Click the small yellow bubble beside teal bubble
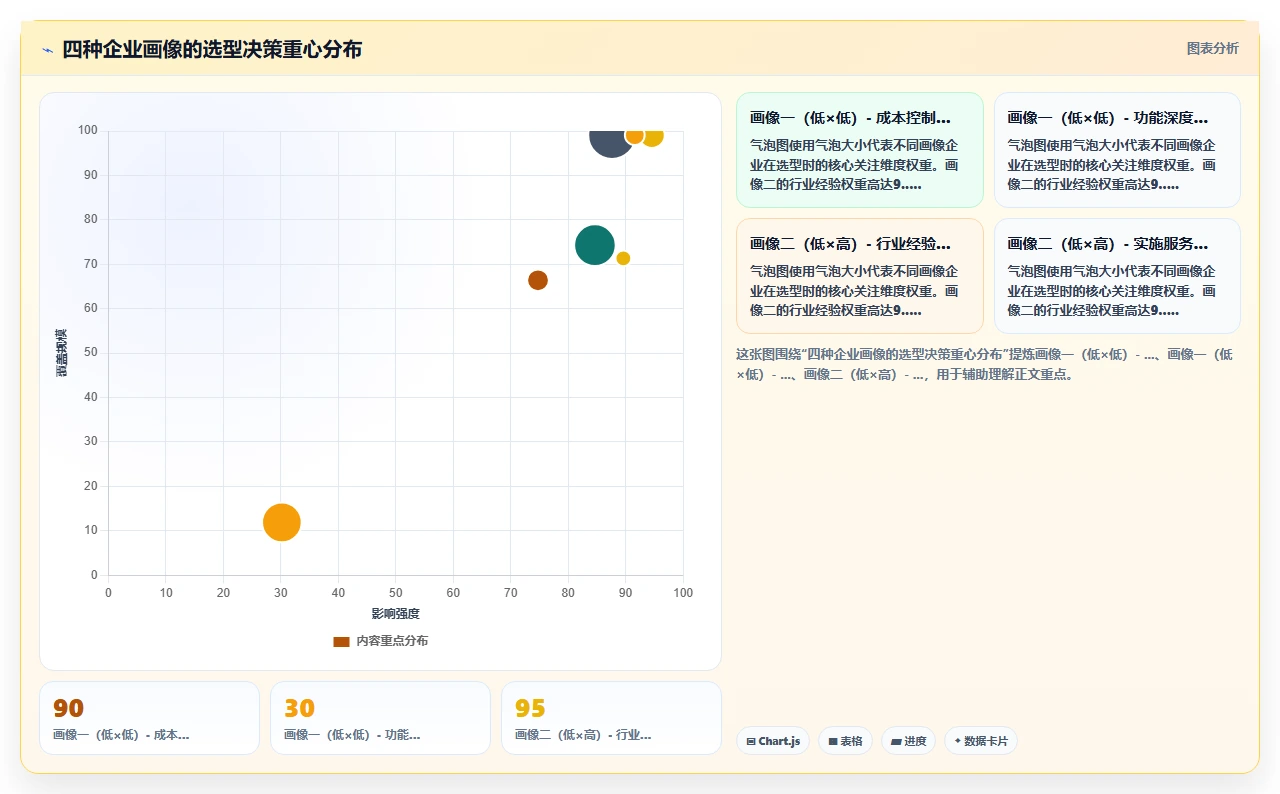This screenshot has height=794, width=1280. [x=623, y=258]
